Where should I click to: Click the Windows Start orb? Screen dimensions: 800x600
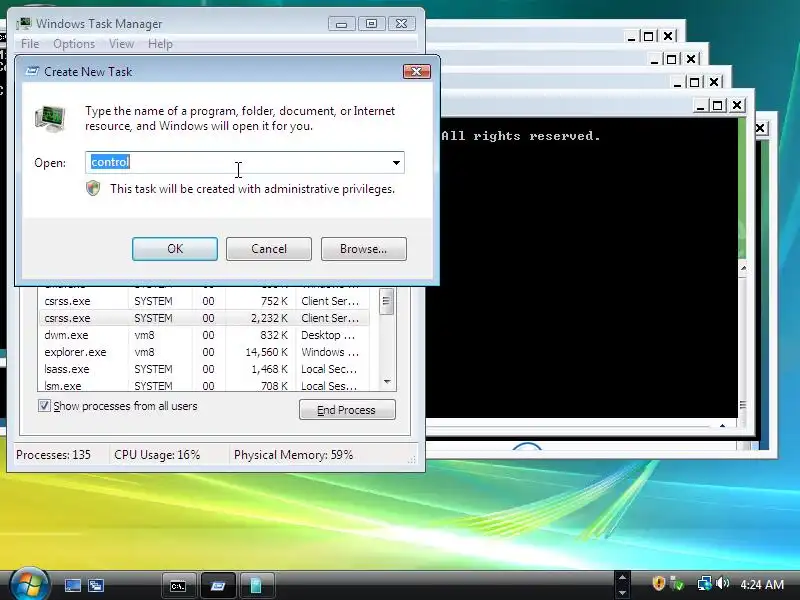(x=29, y=584)
